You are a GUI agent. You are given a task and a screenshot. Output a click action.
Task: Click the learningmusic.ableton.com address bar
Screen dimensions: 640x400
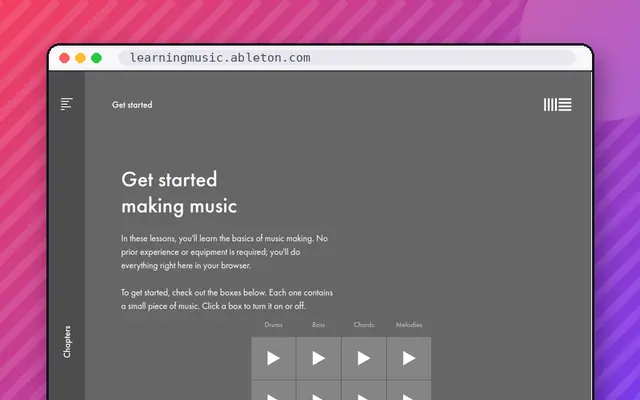347,58
